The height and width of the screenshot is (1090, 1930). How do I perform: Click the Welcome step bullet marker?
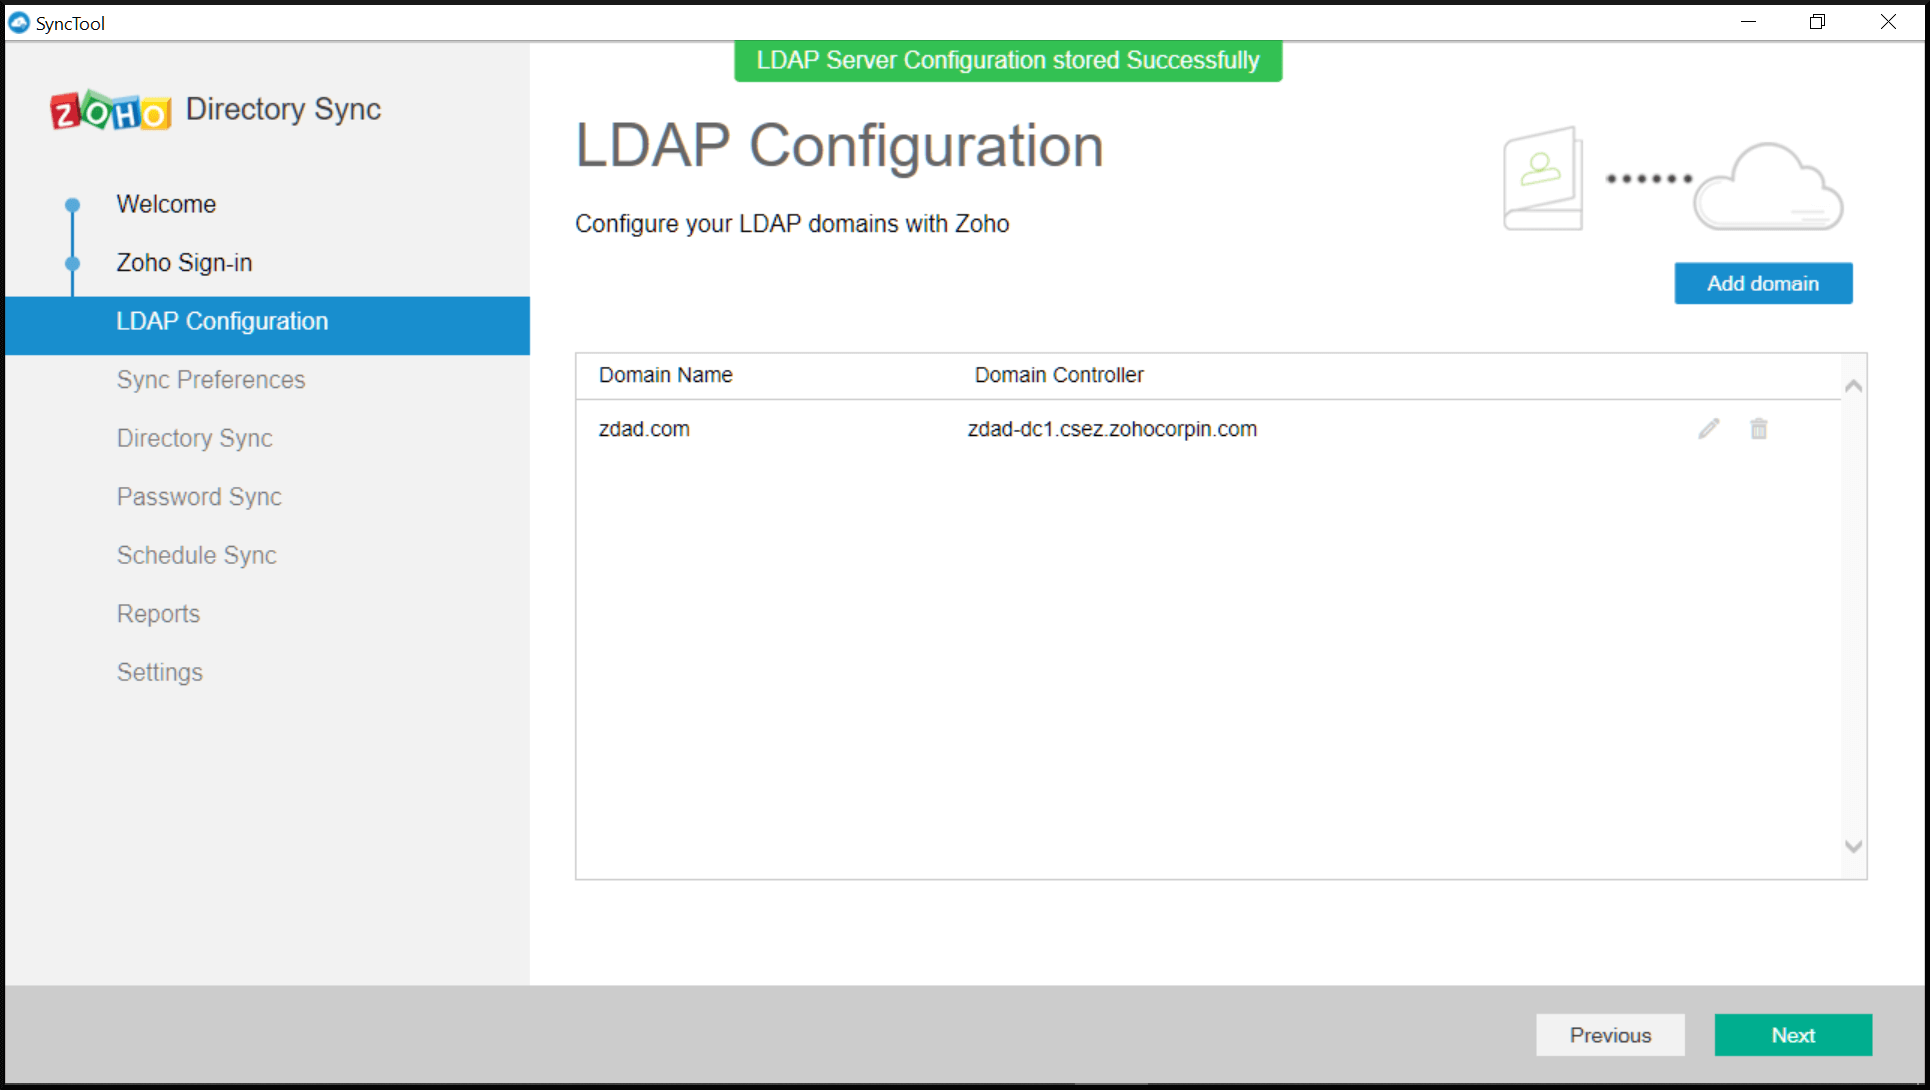point(72,205)
